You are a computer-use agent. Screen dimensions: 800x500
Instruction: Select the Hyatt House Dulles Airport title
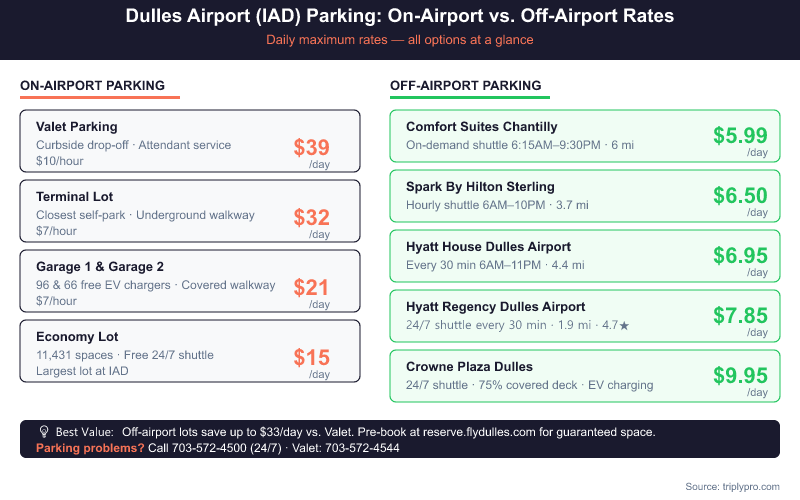[x=488, y=247]
